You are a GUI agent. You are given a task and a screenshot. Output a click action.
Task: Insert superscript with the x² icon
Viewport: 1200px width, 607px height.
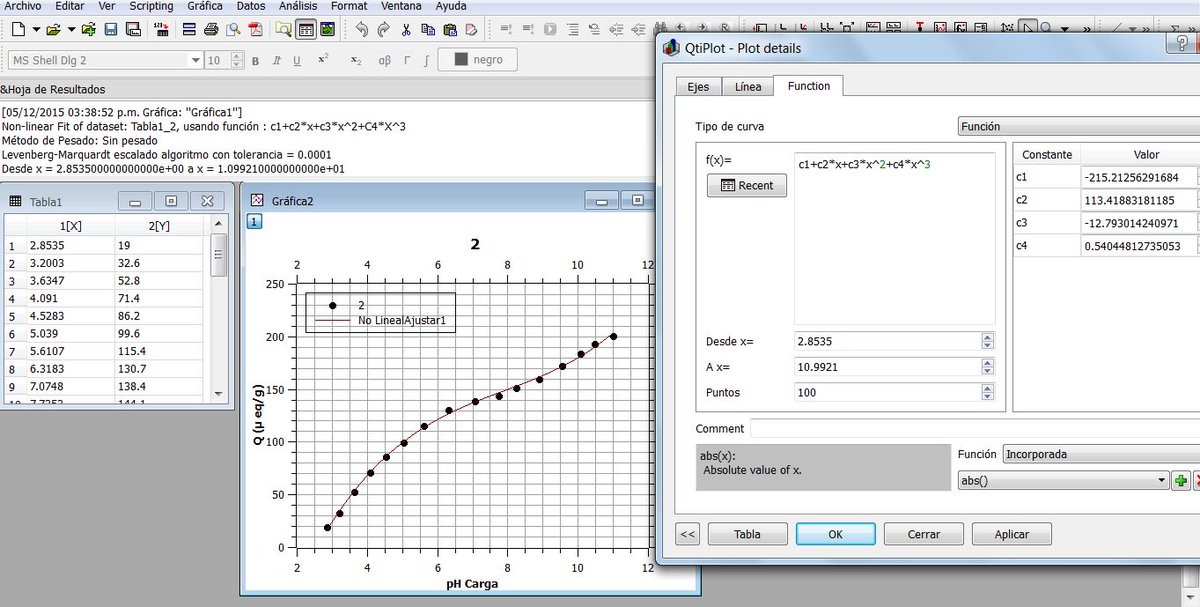coord(323,60)
